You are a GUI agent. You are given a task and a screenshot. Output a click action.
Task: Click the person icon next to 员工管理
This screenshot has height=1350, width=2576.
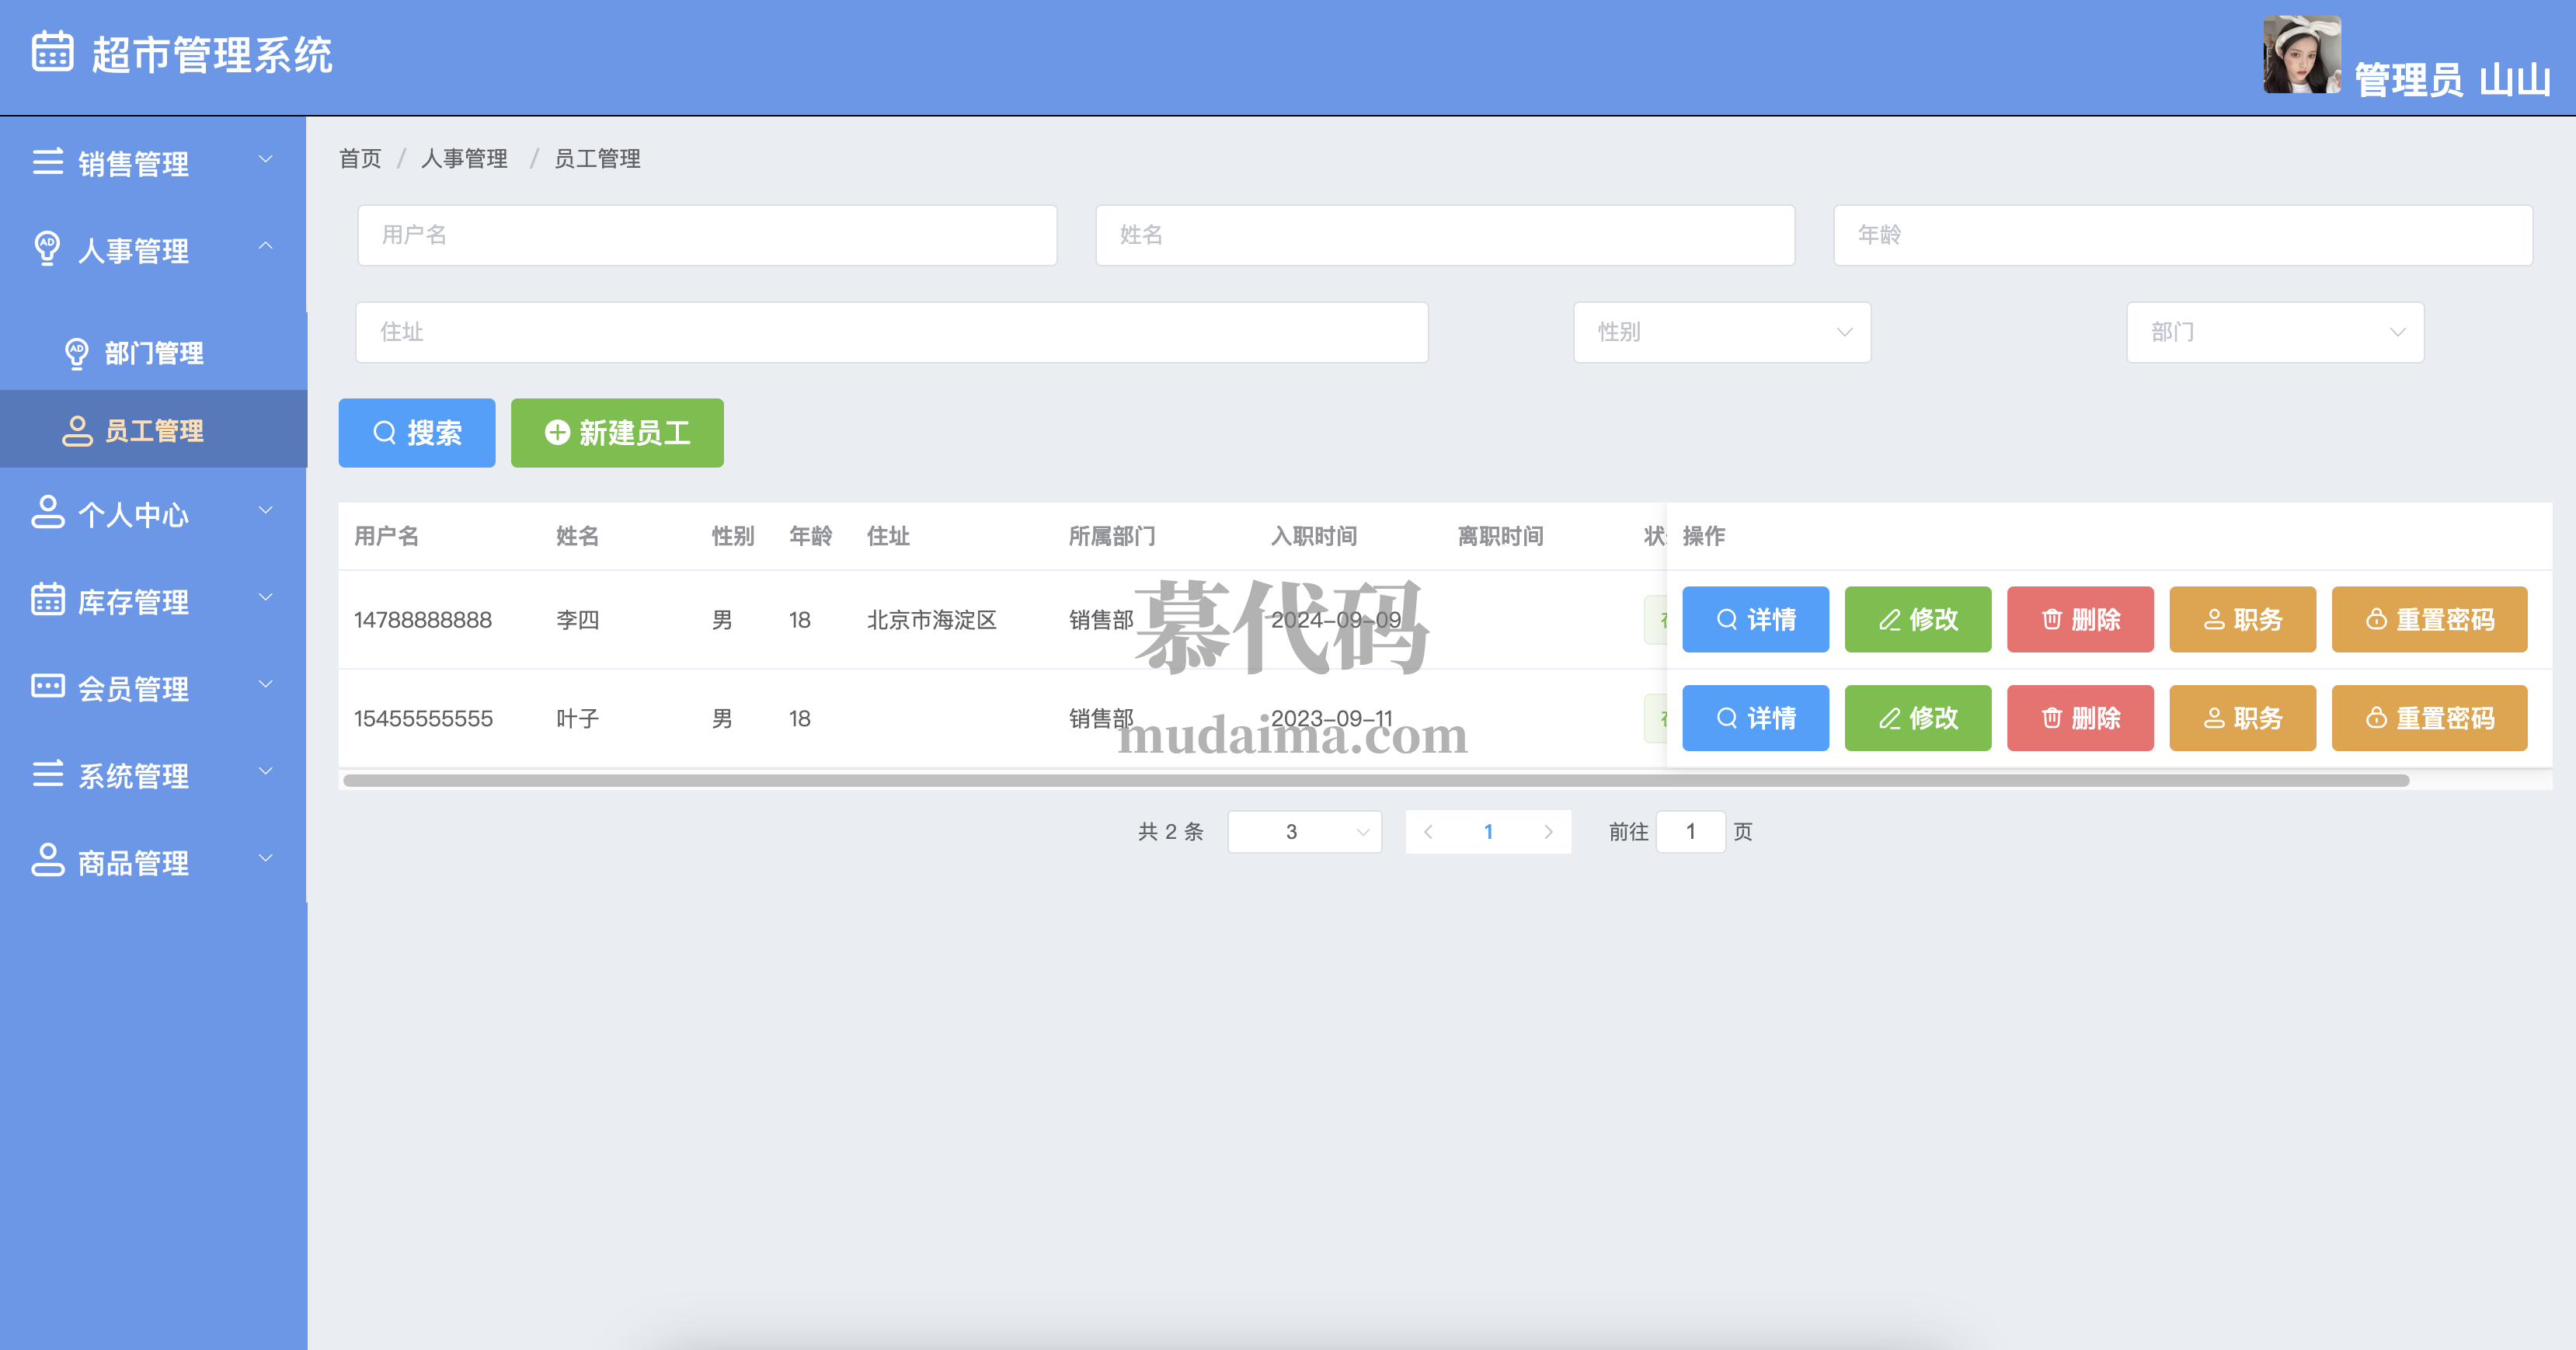(x=77, y=431)
